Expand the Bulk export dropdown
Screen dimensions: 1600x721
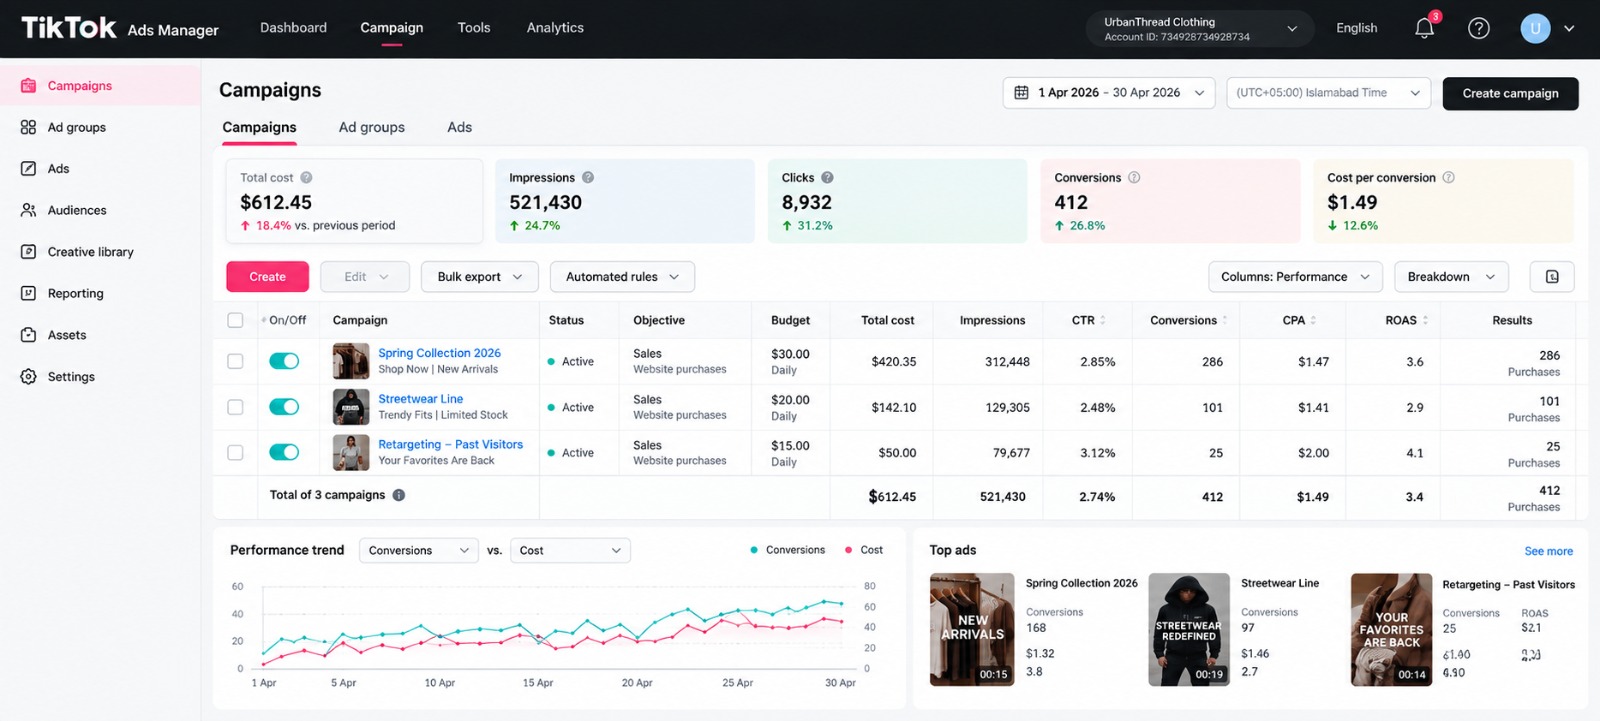click(x=480, y=277)
